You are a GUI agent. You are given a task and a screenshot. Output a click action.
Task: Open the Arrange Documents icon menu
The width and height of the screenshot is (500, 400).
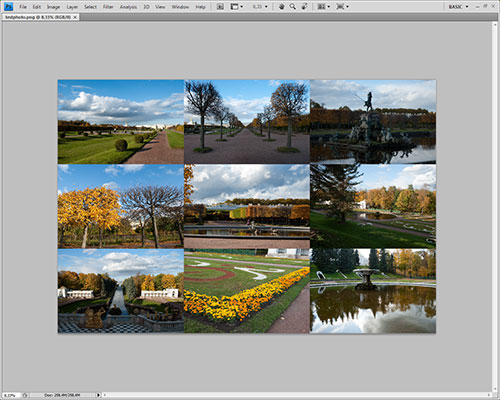[x=323, y=7]
